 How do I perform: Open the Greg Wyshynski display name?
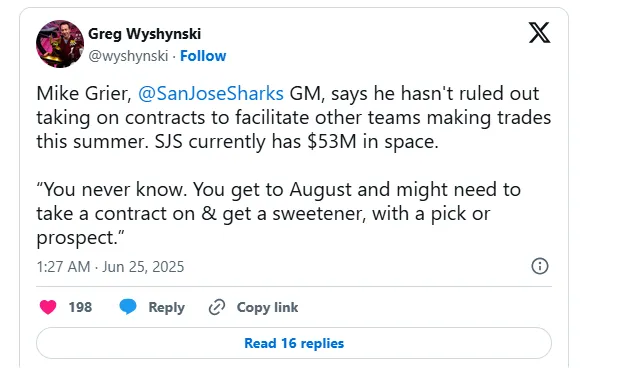coord(144,34)
